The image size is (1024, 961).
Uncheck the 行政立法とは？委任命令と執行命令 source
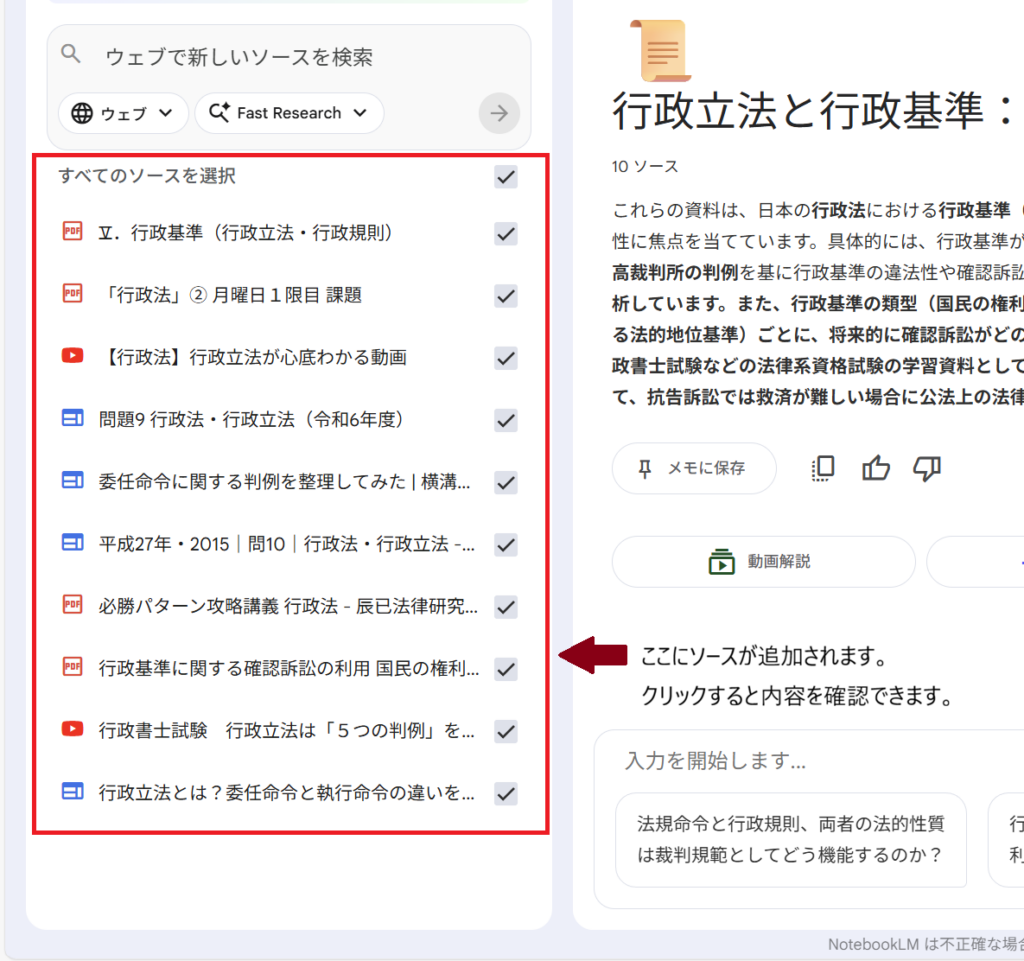pyautogui.click(x=505, y=793)
